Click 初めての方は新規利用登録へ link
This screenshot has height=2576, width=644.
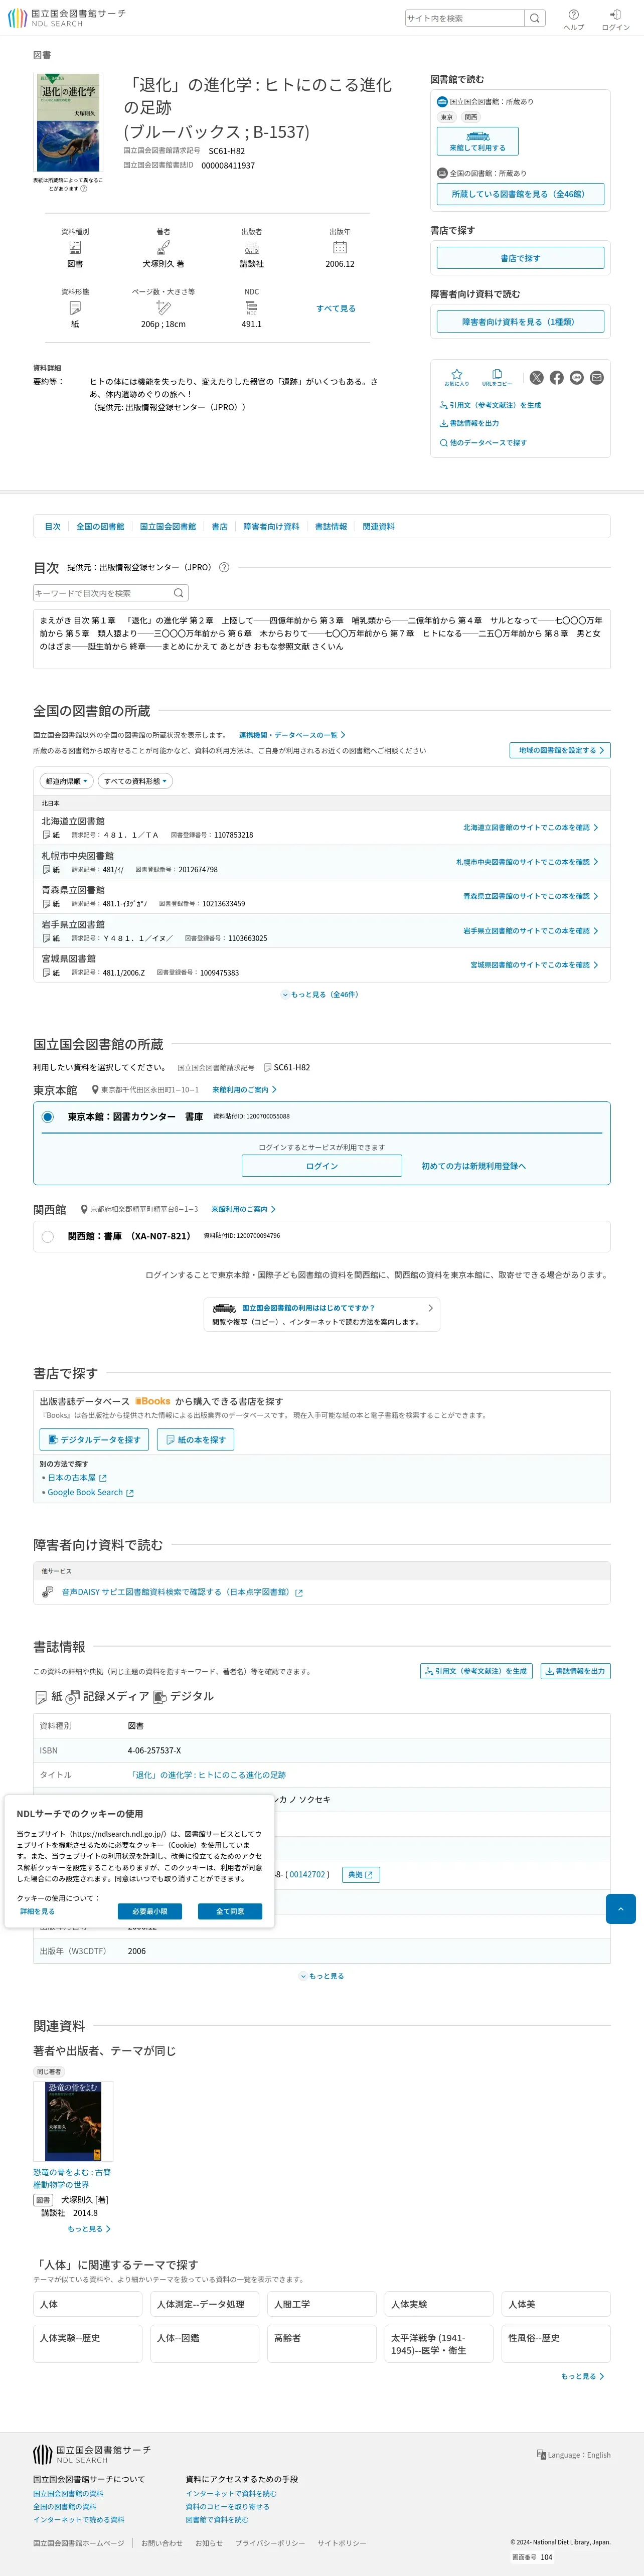[473, 1166]
